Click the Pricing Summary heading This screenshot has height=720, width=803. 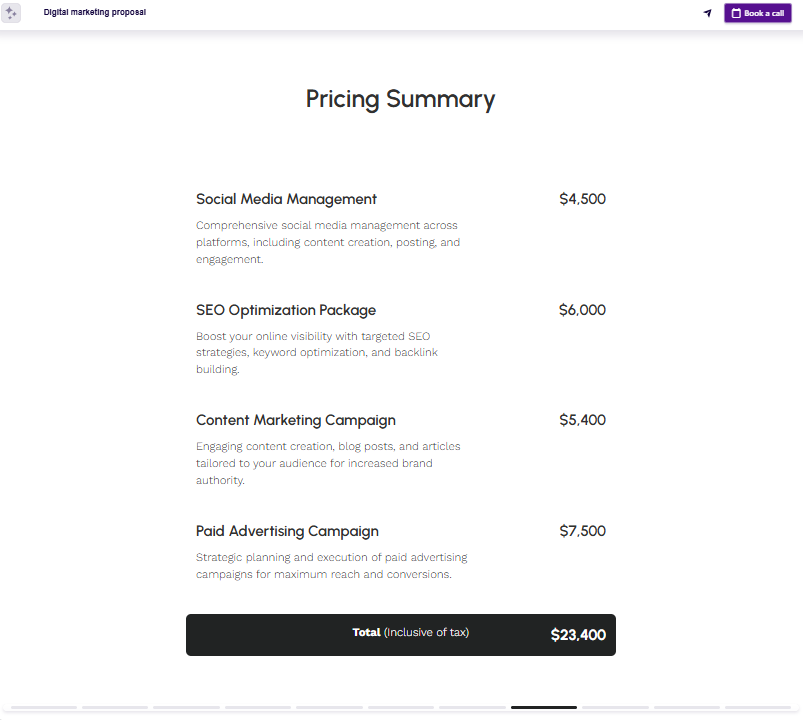400,99
